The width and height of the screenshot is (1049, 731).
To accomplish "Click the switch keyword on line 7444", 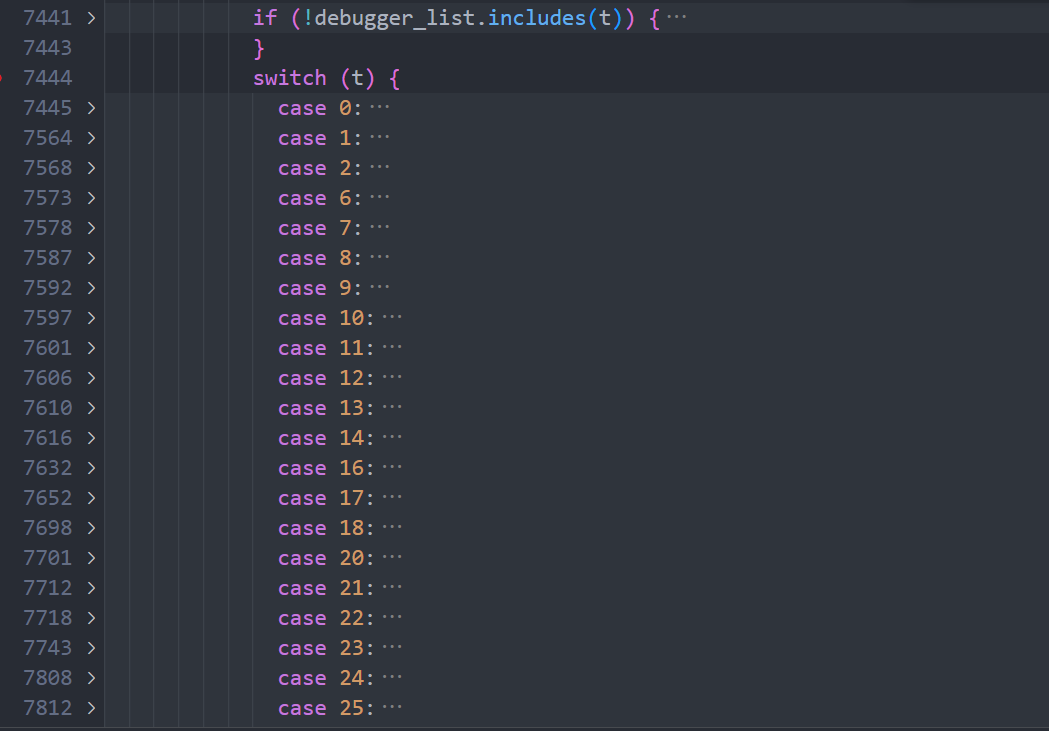I will click(x=290, y=78).
